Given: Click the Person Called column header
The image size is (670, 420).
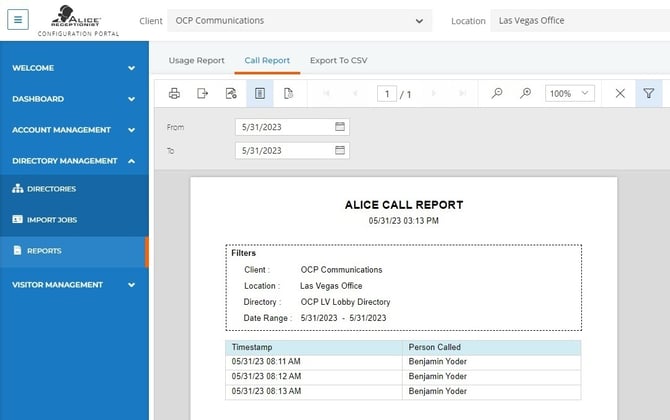Looking at the screenshot, I should coord(491,347).
